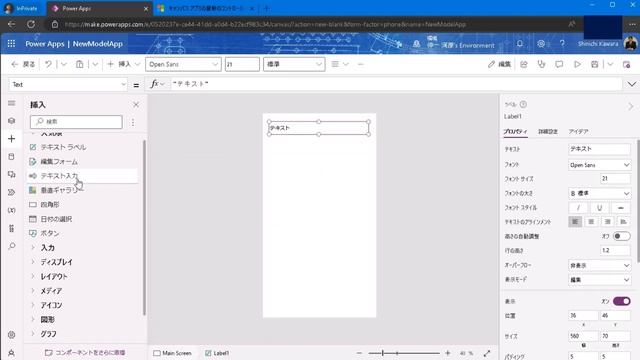Image resolution: width=640 pixels, height=360 pixels.
Task: Click the Share icon in toolbar
Action: pos(524,64)
